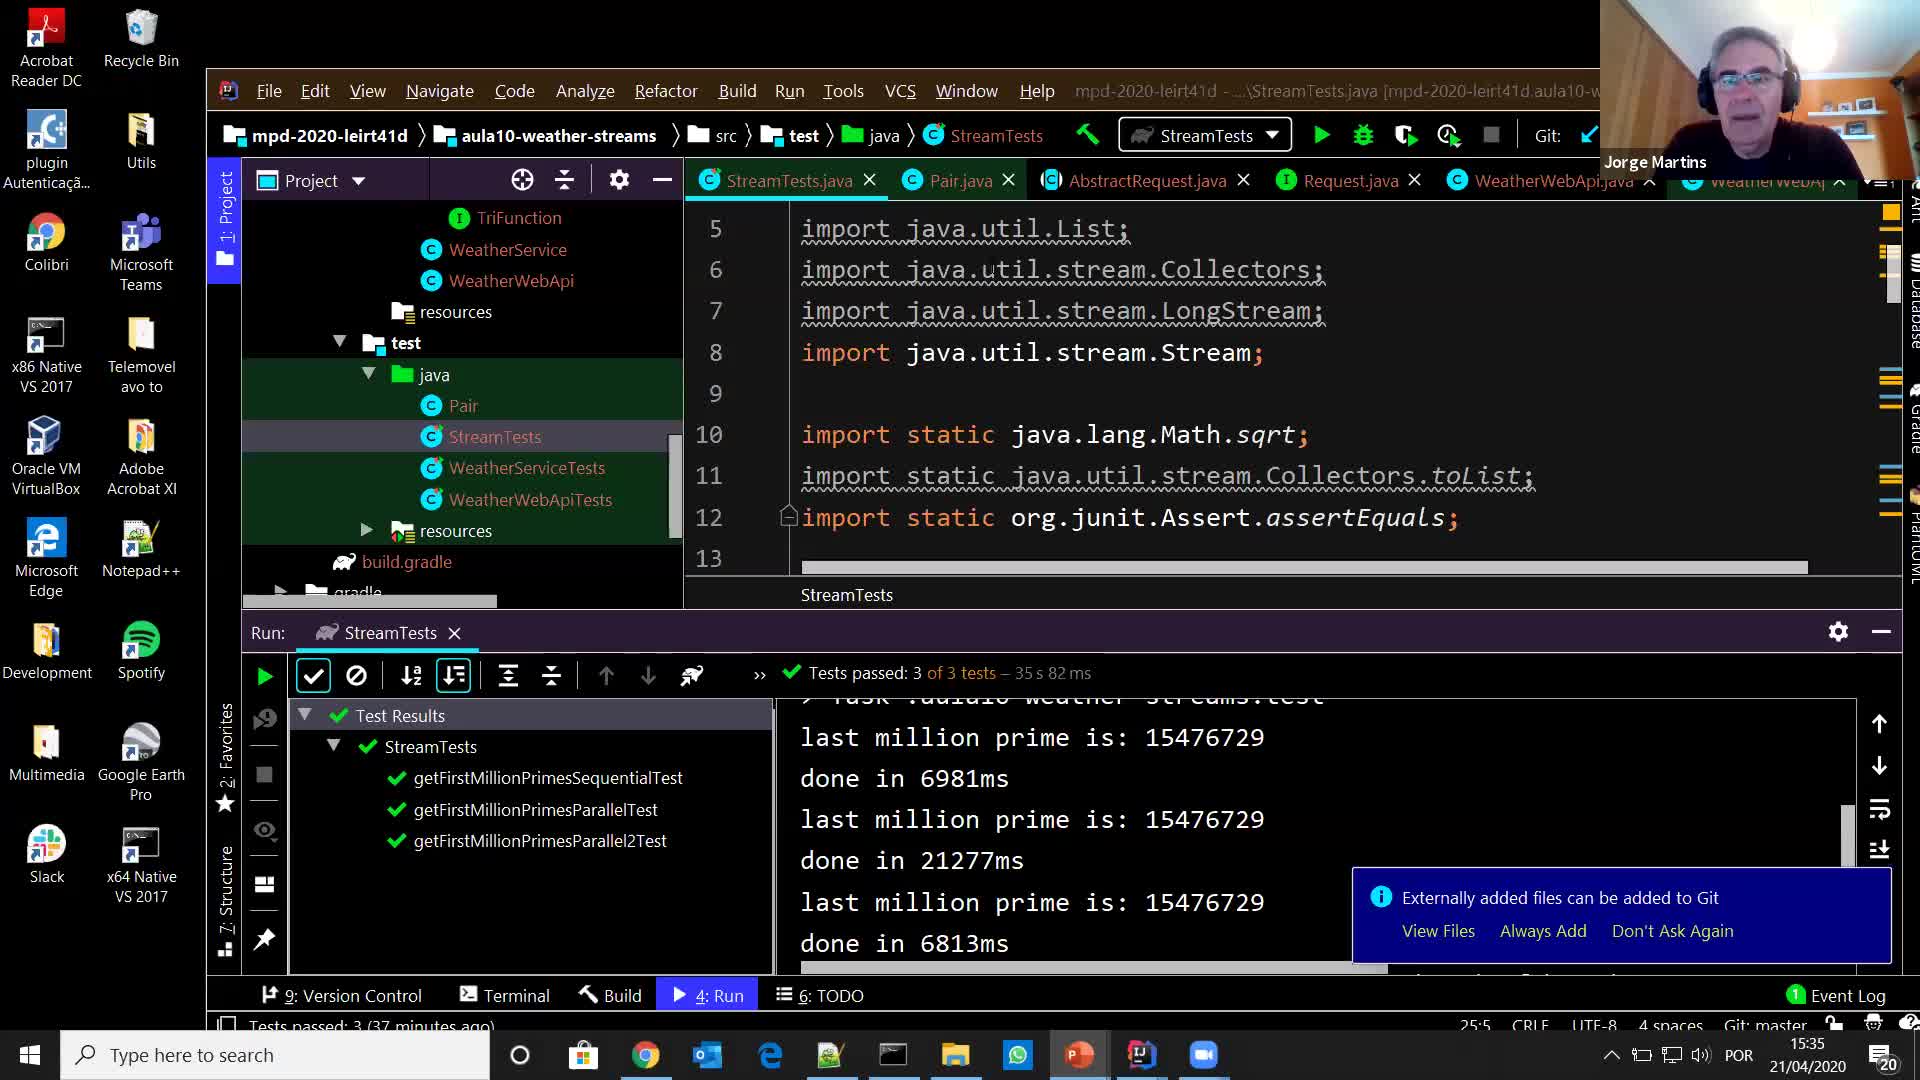Open Run panel settings gear

pyautogui.click(x=1838, y=632)
